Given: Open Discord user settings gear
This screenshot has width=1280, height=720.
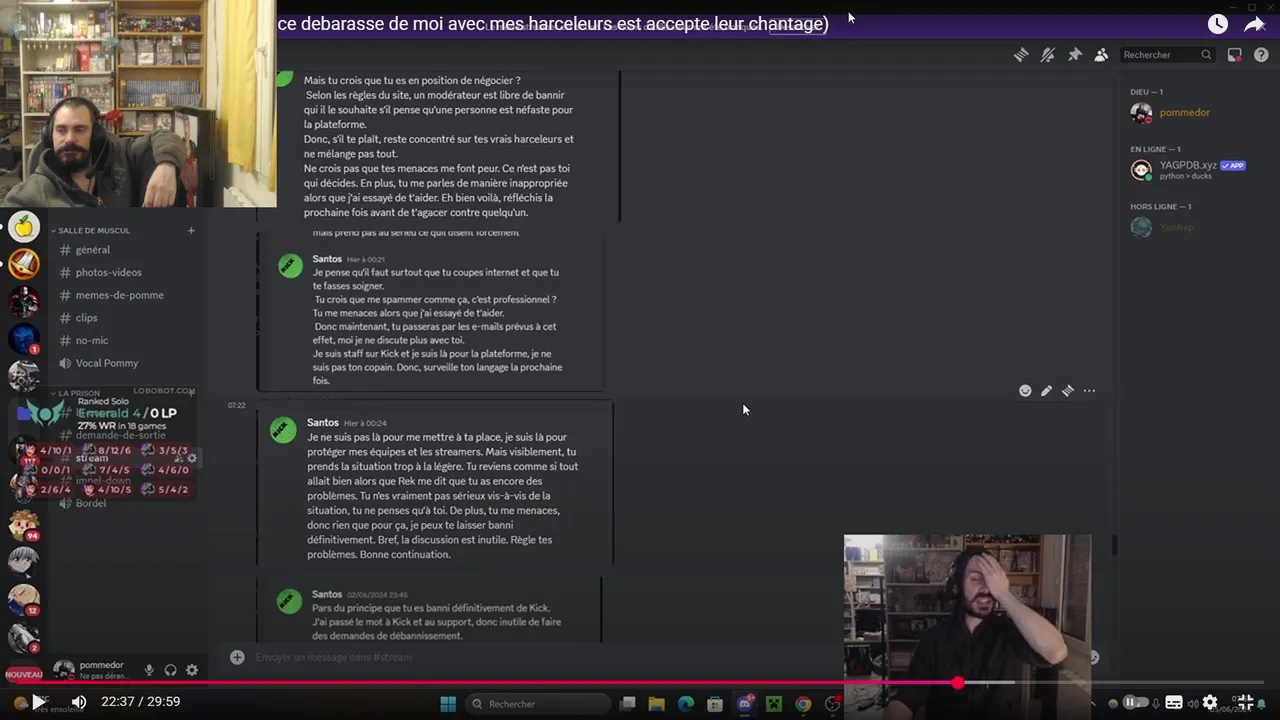Looking at the screenshot, I should point(192,670).
